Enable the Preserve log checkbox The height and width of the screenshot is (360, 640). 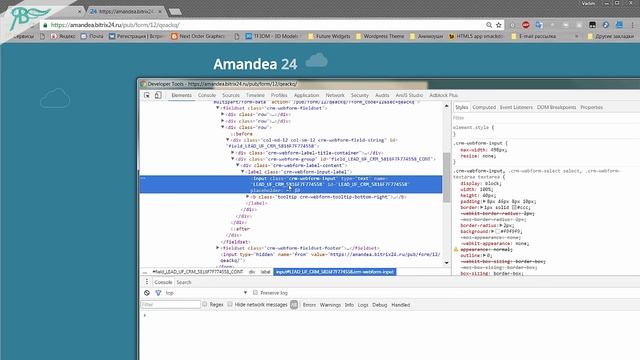pyautogui.click(x=256, y=293)
